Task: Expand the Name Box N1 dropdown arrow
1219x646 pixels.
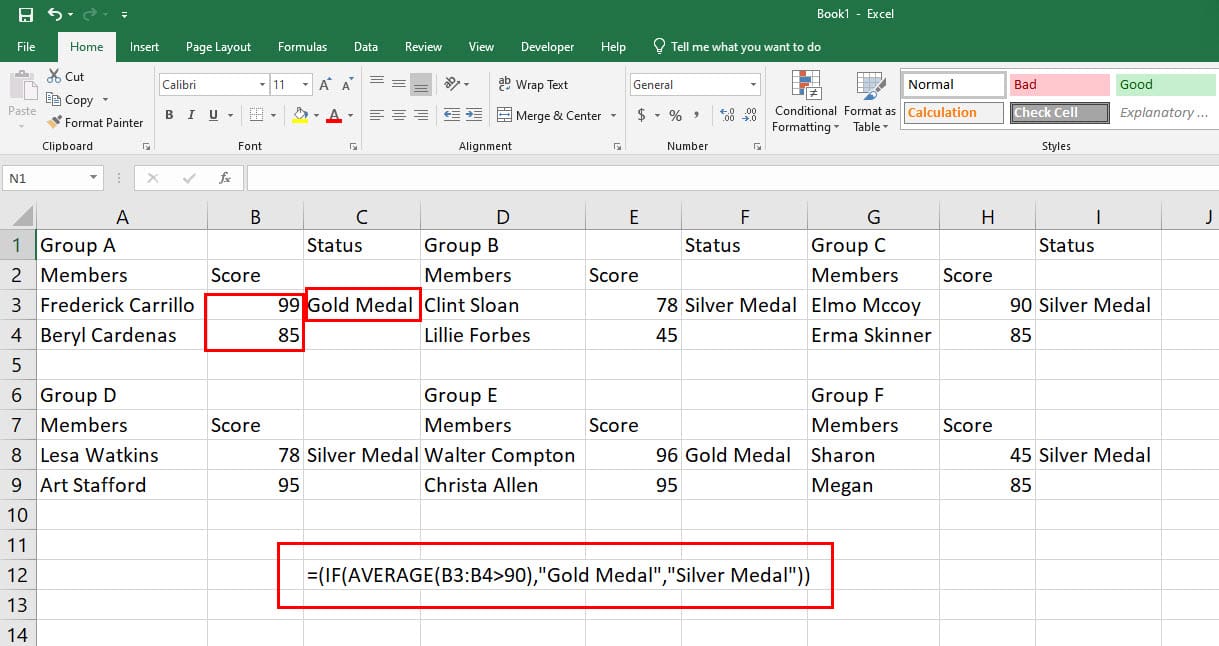Action: 94,178
